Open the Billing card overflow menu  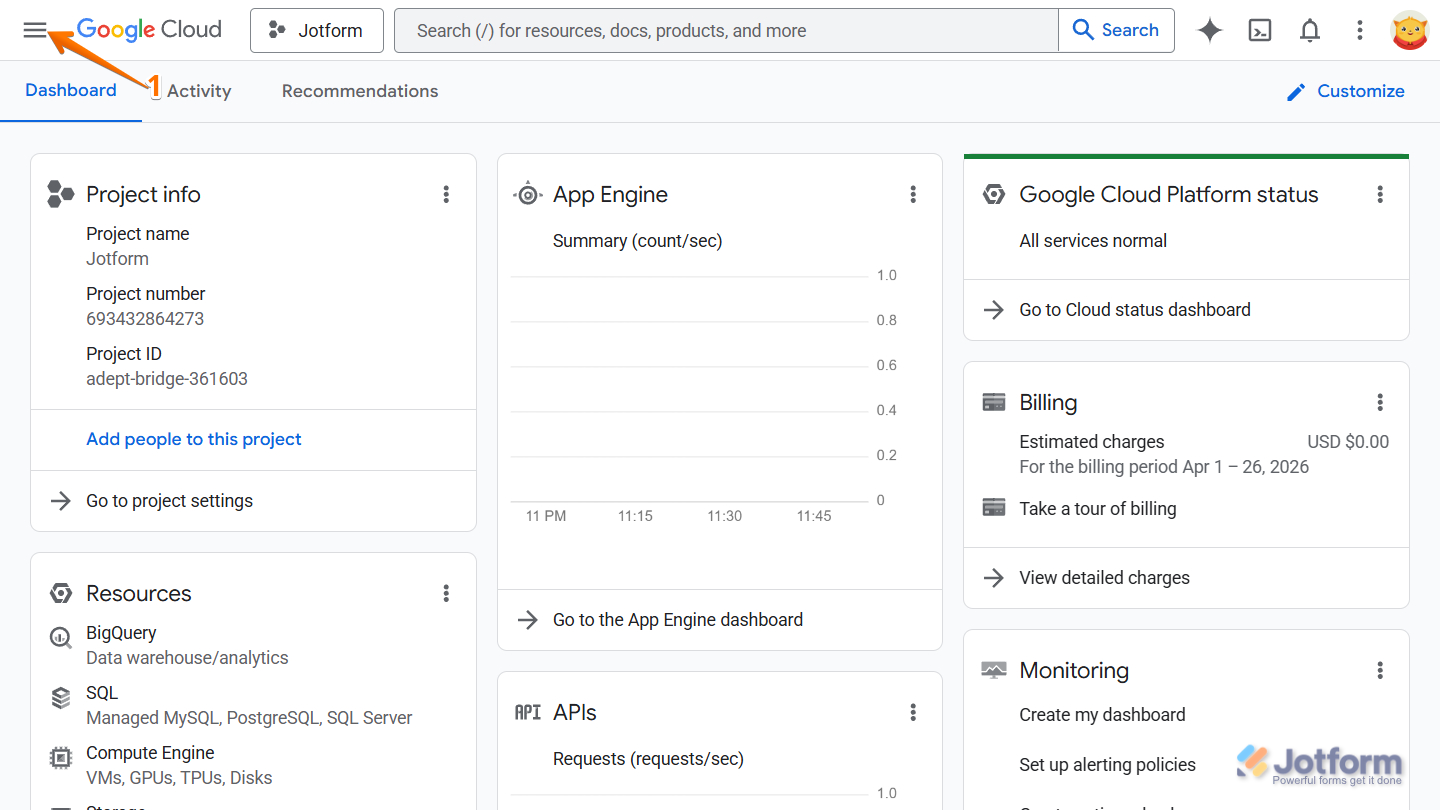tap(1380, 402)
